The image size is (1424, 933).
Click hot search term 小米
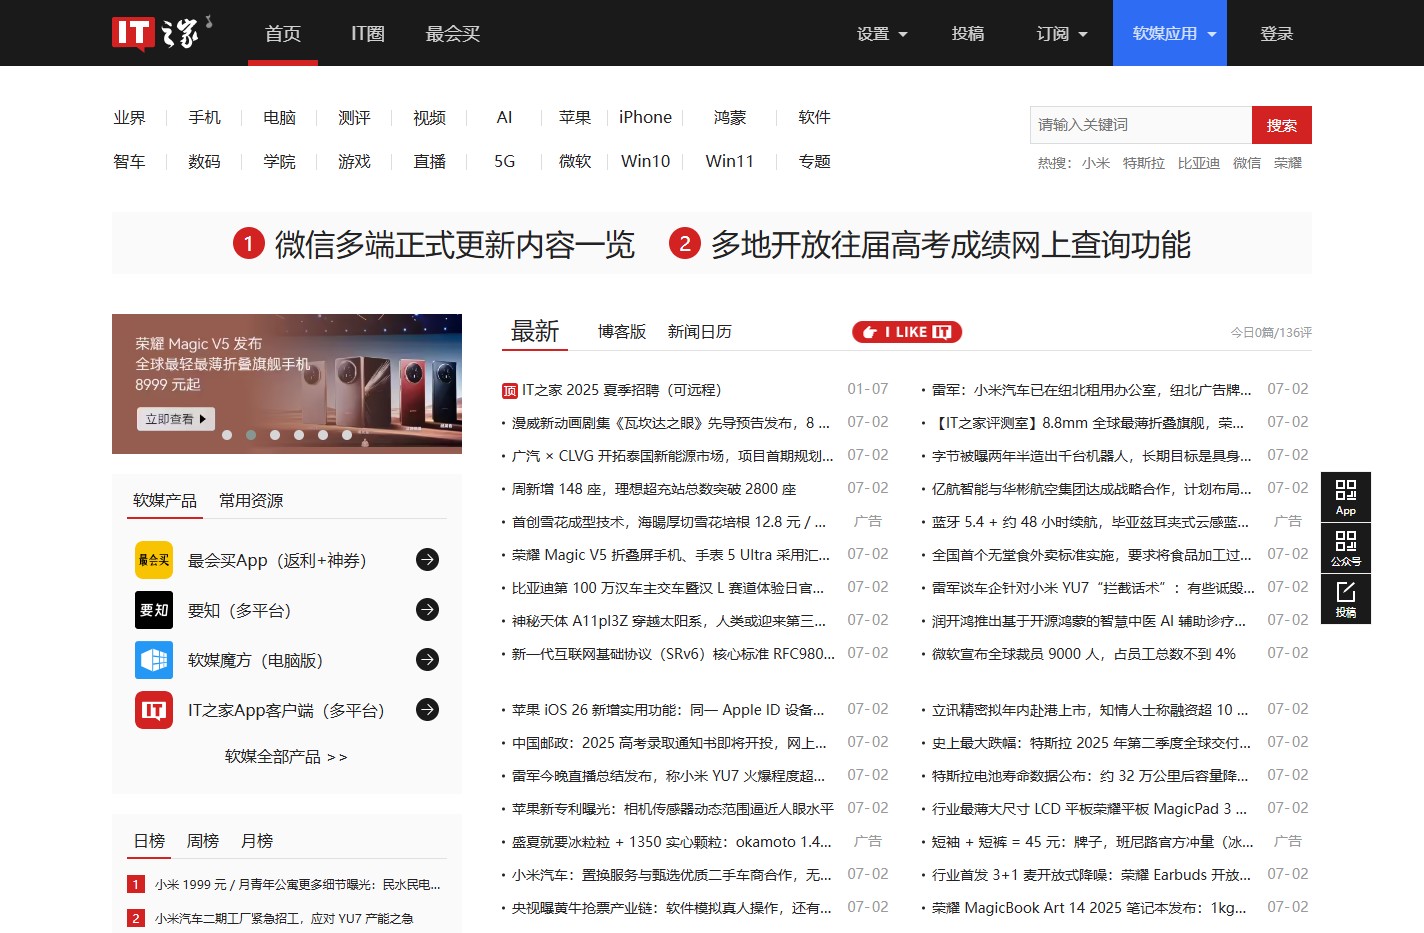(x=1096, y=163)
